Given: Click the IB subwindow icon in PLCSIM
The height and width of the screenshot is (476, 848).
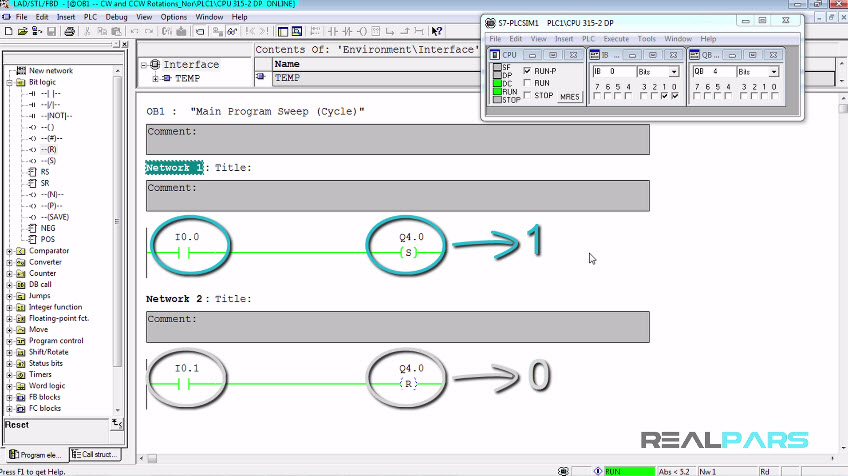Looking at the screenshot, I should tap(594, 55).
